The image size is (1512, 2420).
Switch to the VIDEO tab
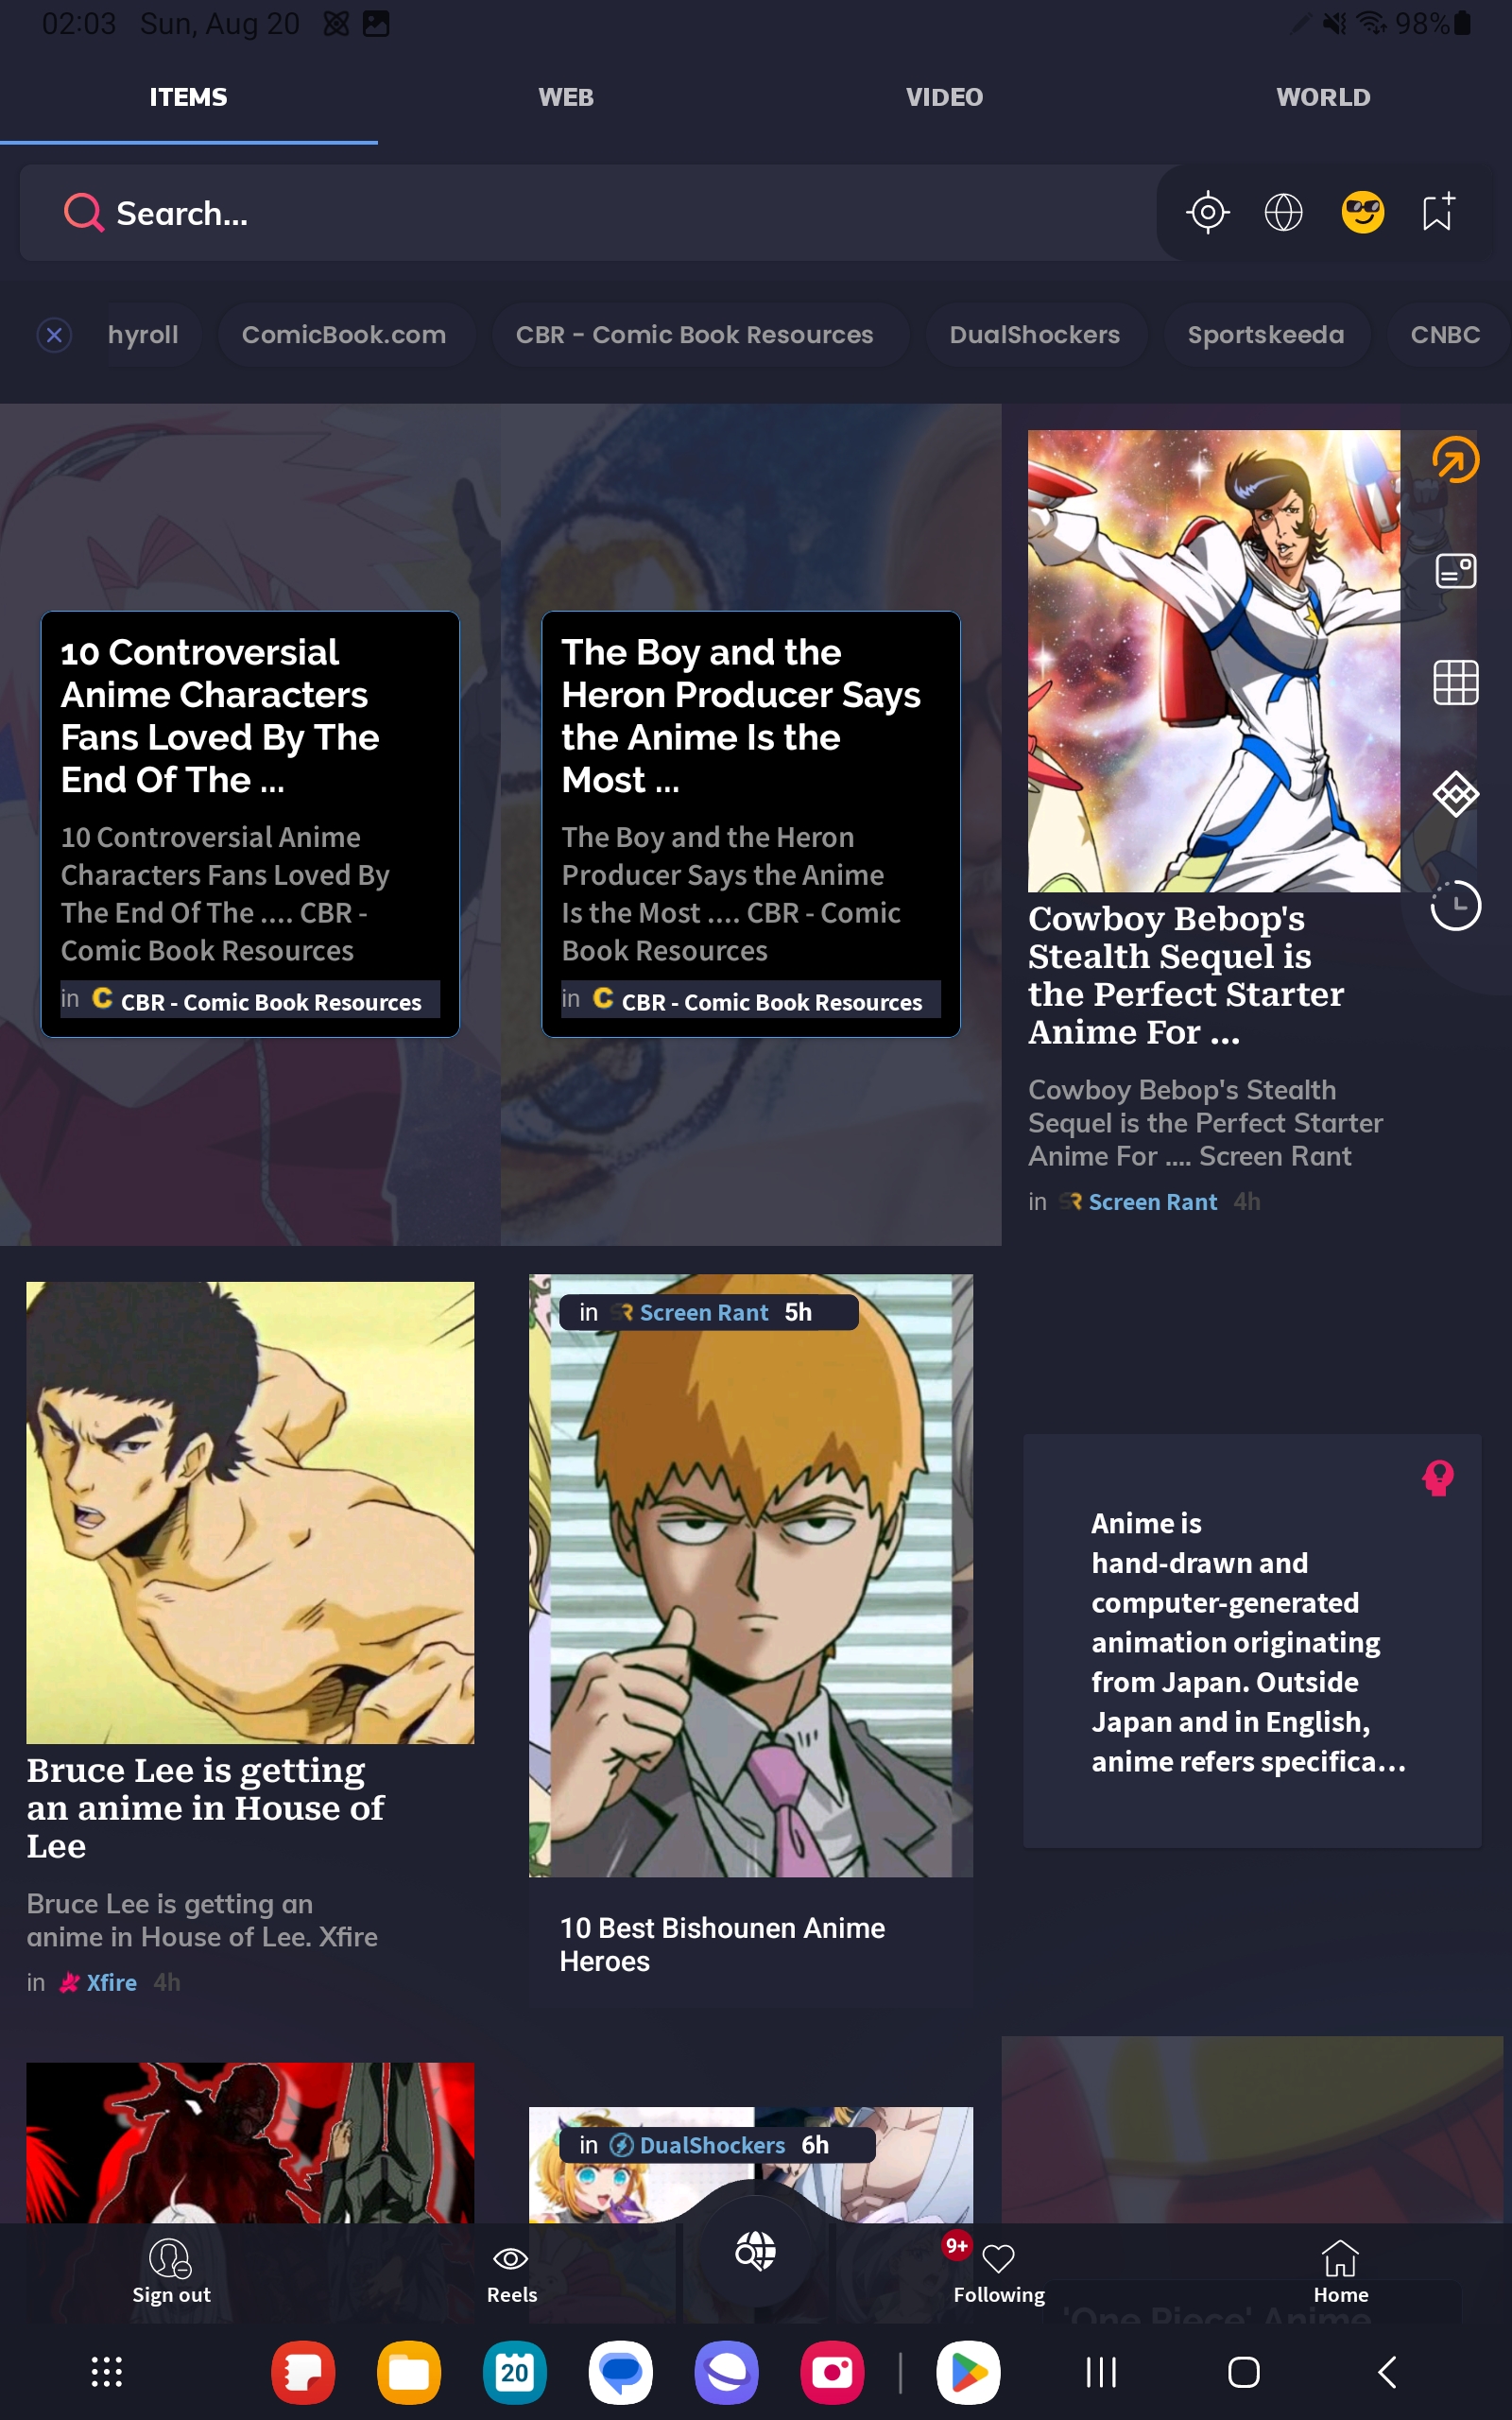pyautogui.click(x=944, y=97)
